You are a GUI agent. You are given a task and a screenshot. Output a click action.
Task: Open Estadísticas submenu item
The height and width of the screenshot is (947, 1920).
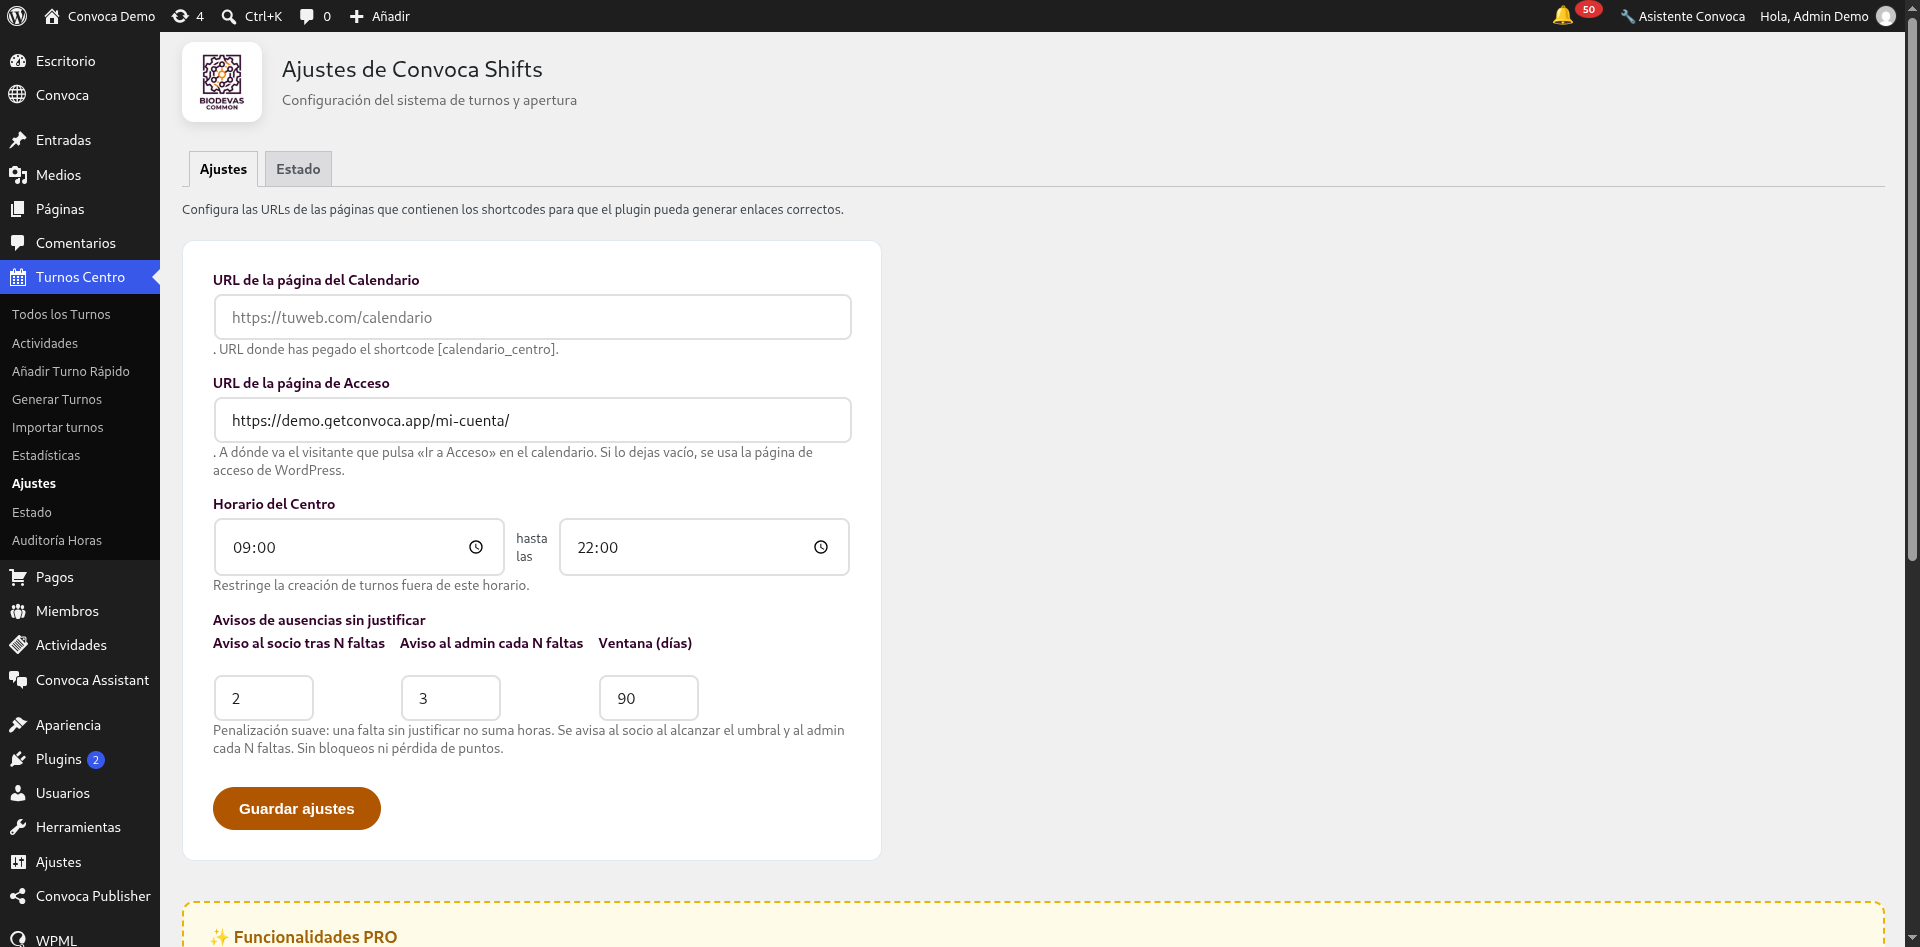pyautogui.click(x=46, y=455)
